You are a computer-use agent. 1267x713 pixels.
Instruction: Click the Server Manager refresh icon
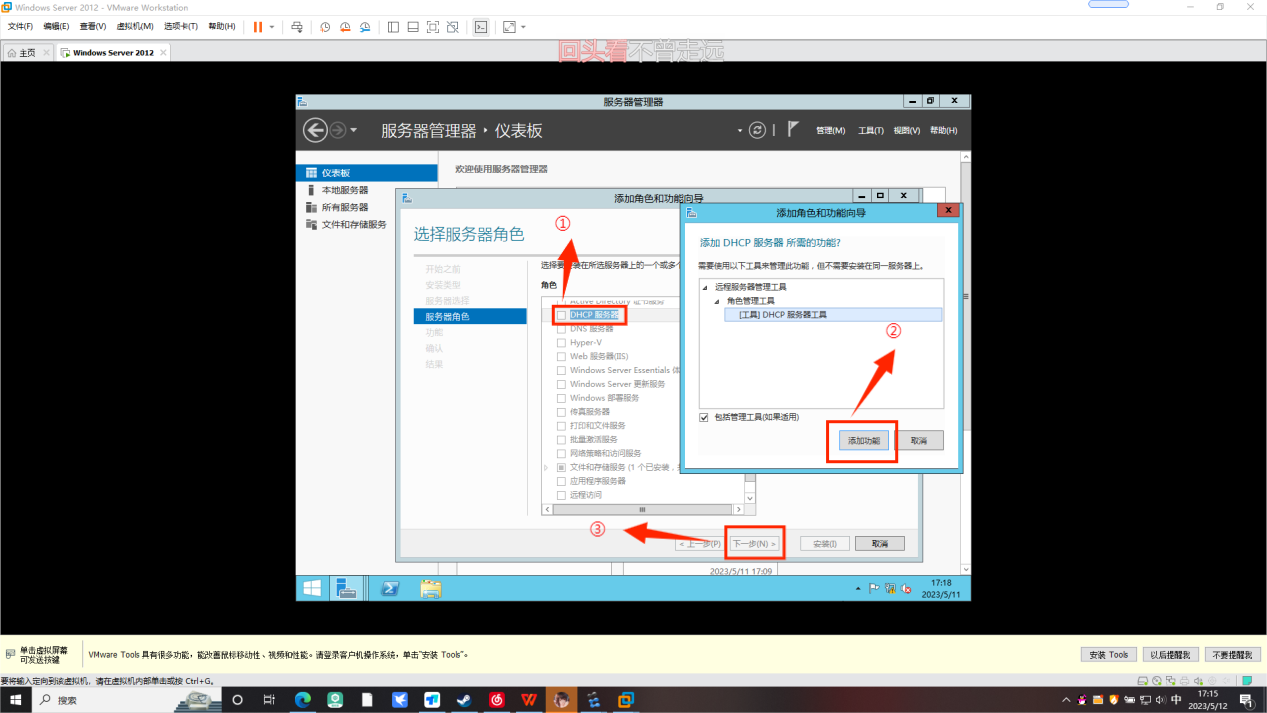(x=758, y=130)
